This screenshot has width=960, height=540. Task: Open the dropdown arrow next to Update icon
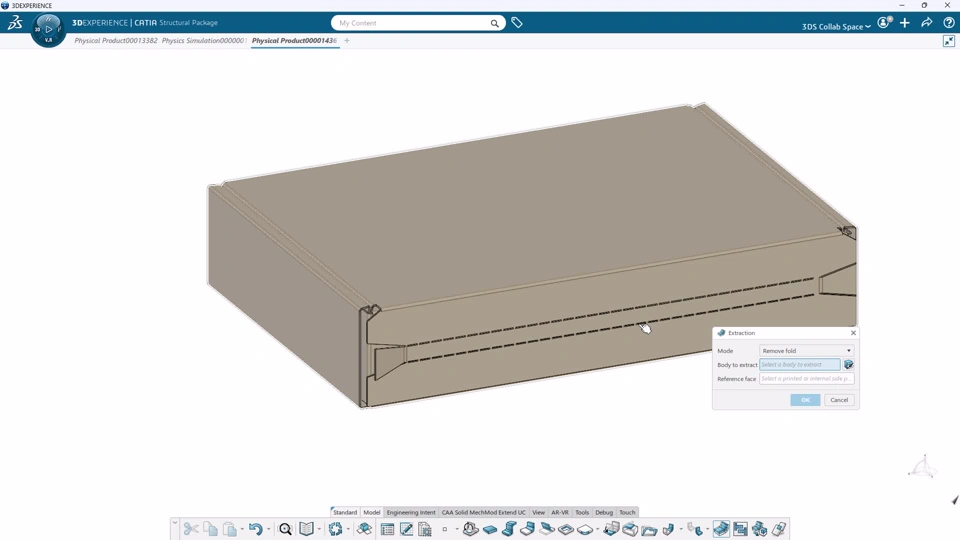point(348,529)
